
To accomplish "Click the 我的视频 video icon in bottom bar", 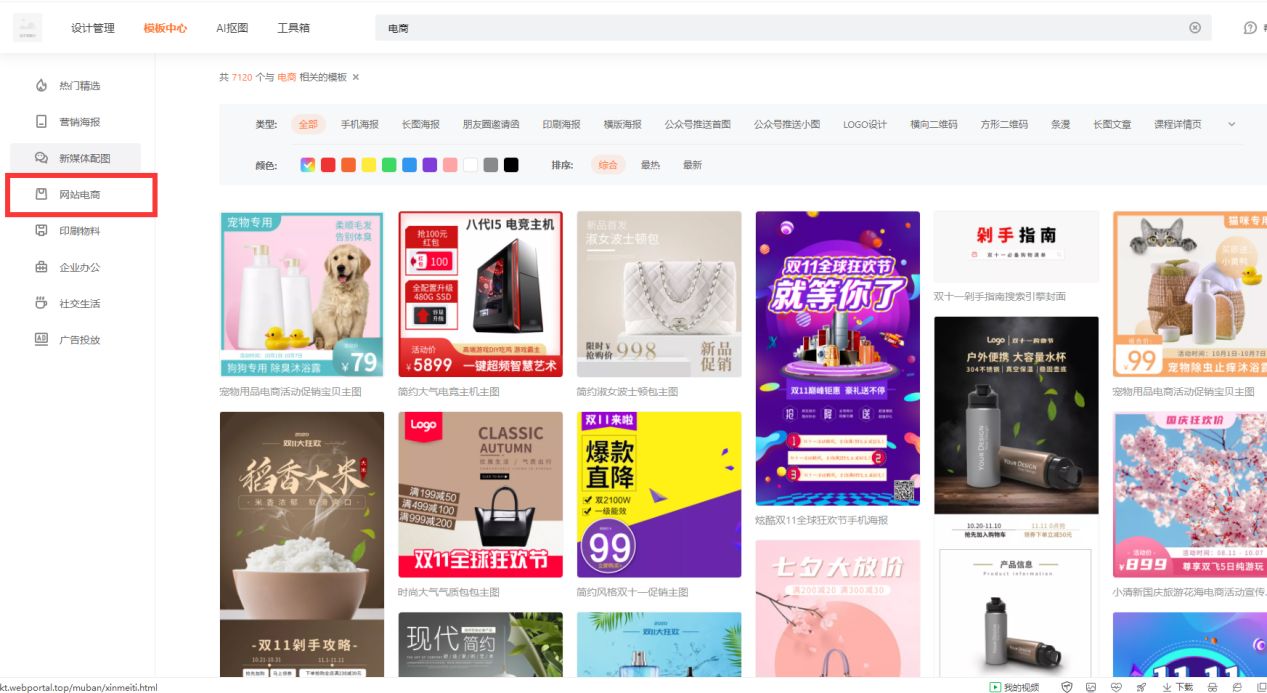I will (x=993, y=687).
